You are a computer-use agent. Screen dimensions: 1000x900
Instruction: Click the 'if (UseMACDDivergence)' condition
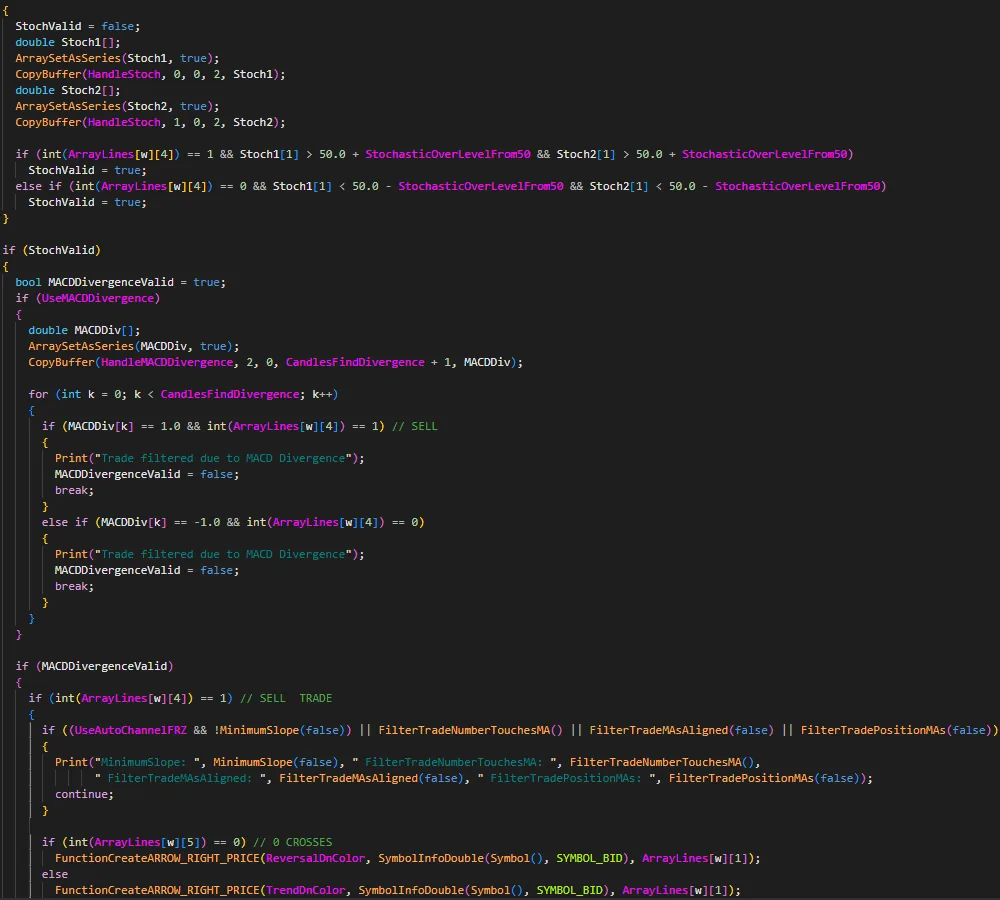point(88,298)
